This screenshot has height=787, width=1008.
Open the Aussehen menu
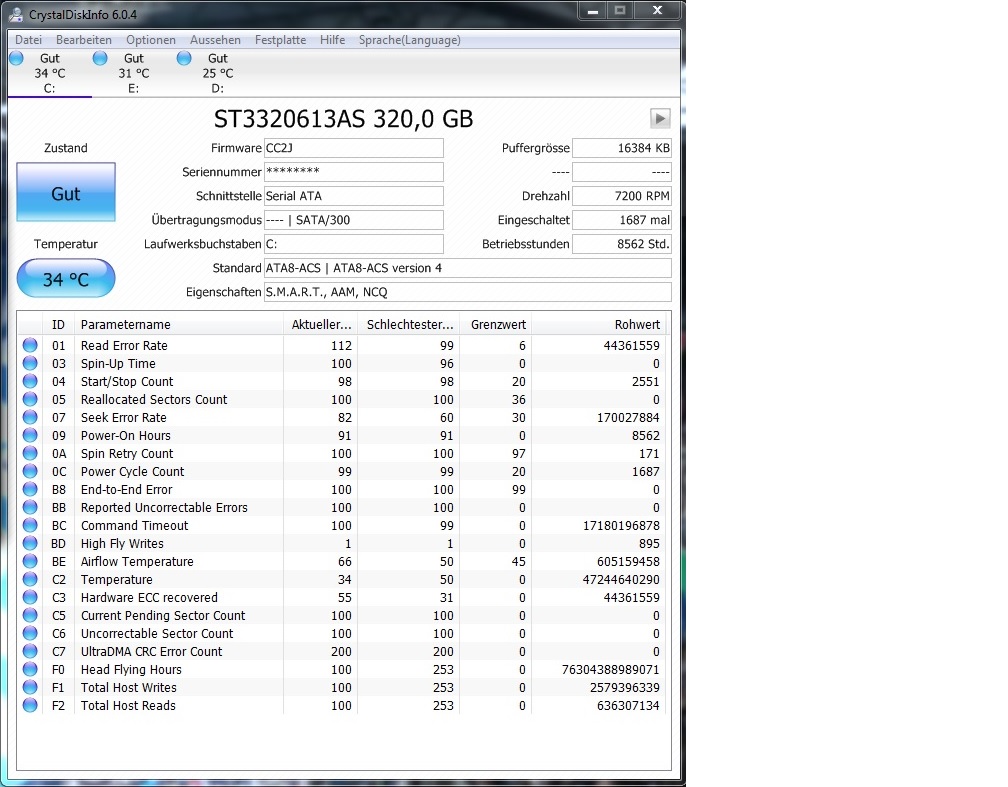pos(215,40)
